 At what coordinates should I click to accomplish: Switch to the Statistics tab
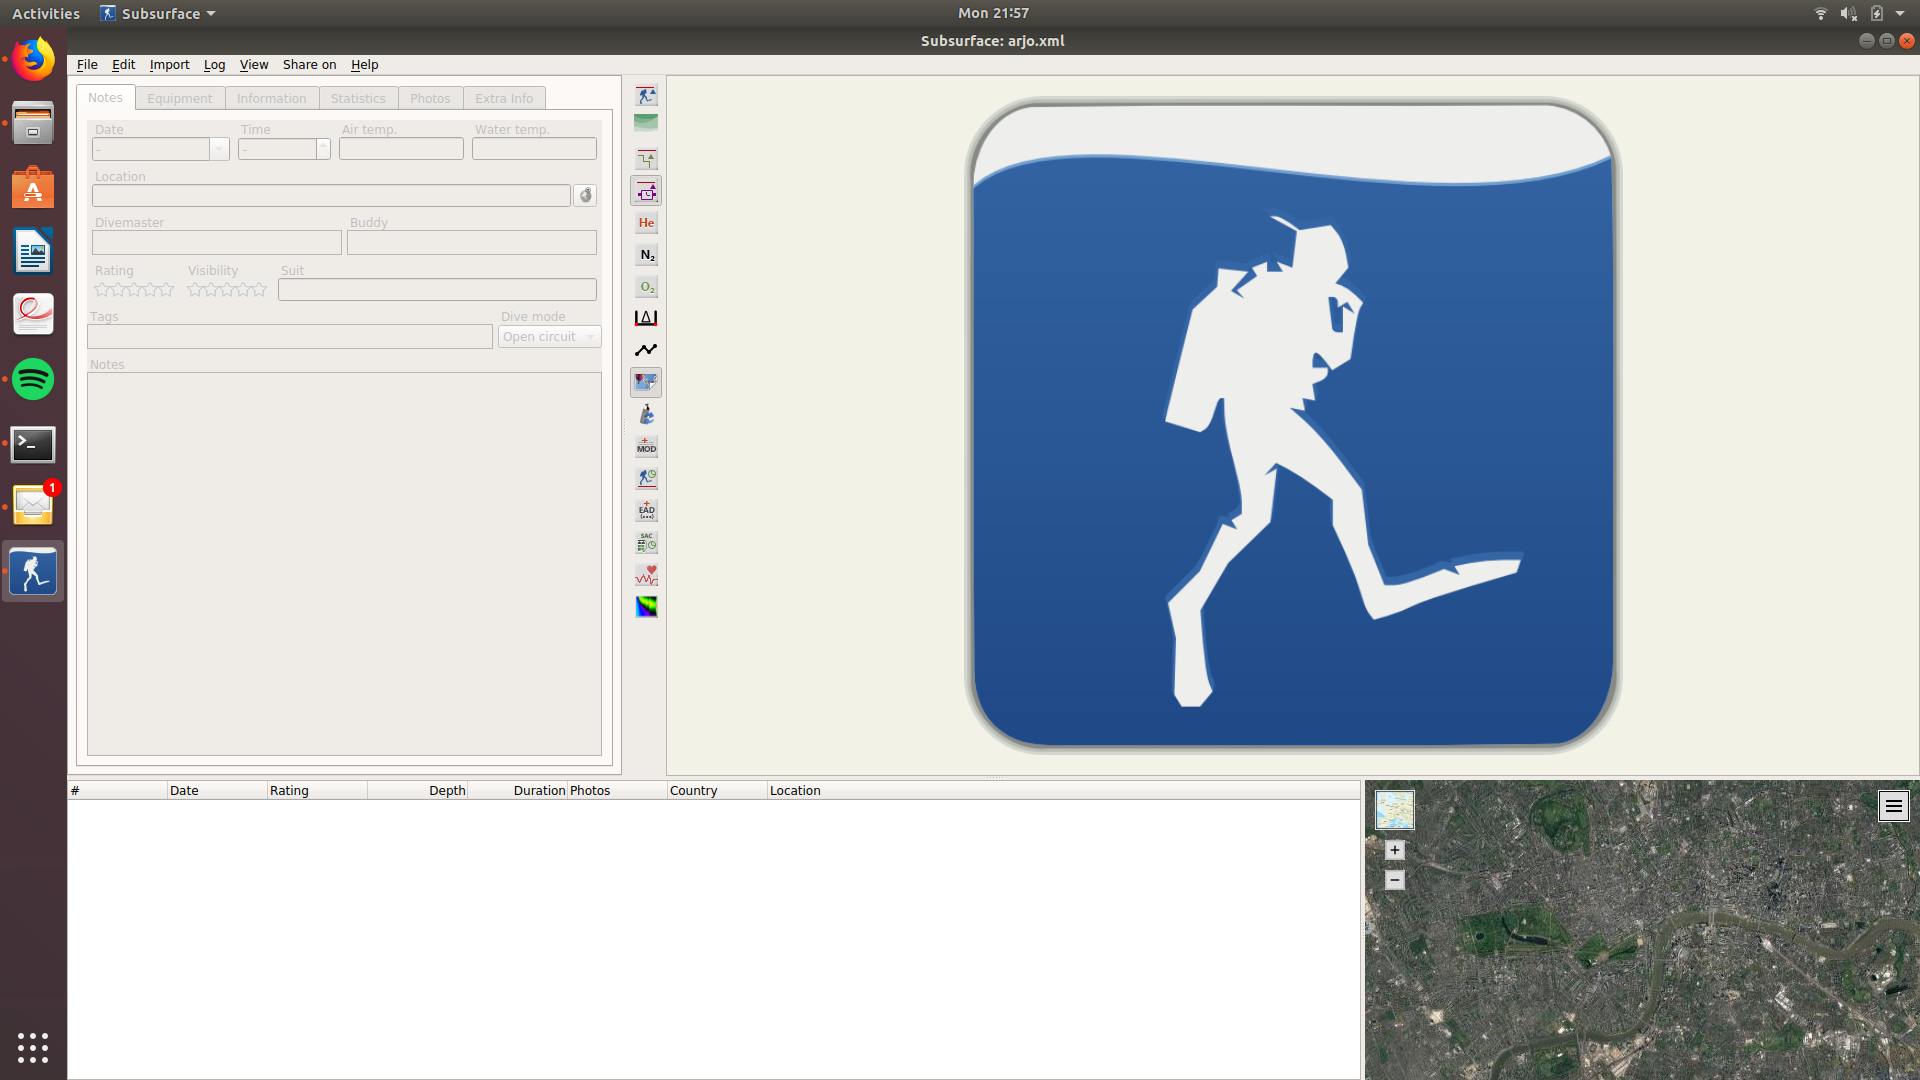357,98
